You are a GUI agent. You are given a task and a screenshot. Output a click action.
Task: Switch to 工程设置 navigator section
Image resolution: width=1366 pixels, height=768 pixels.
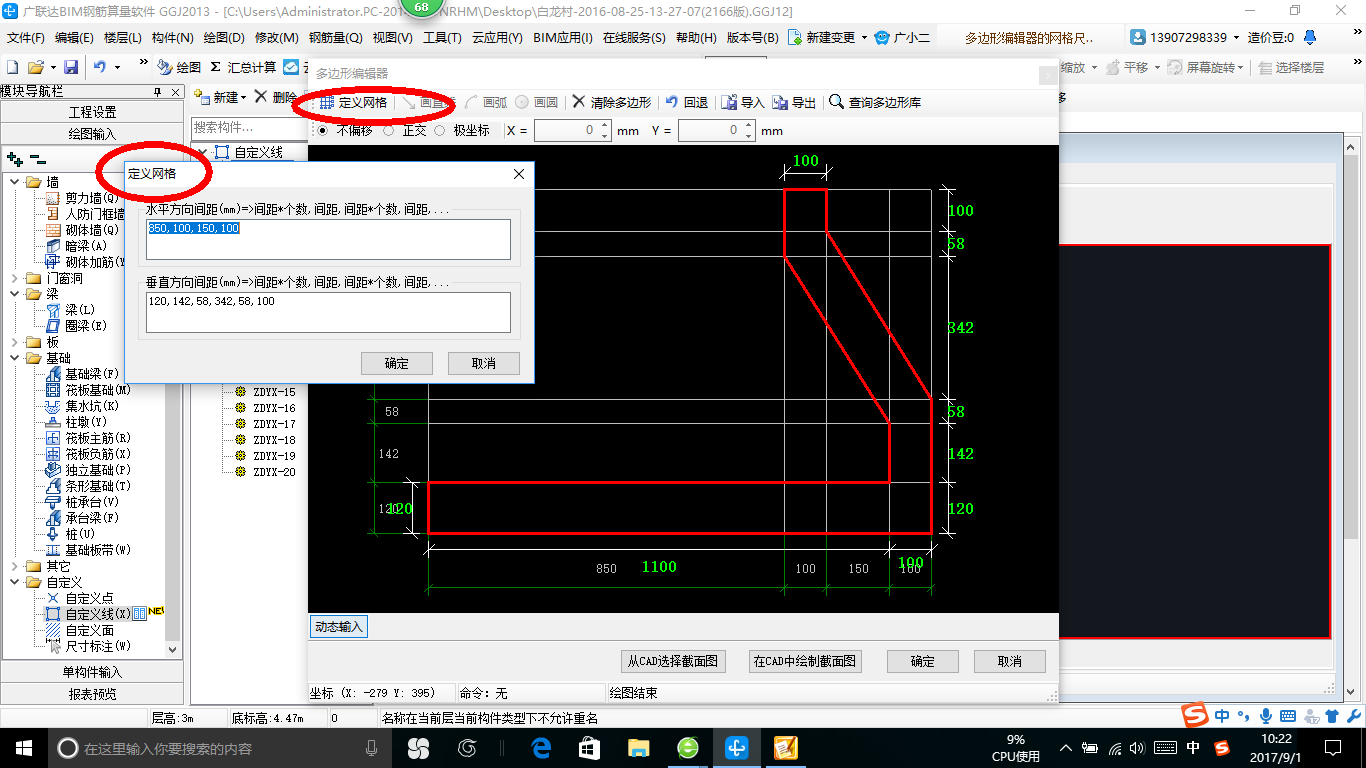pyautogui.click(x=92, y=112)
